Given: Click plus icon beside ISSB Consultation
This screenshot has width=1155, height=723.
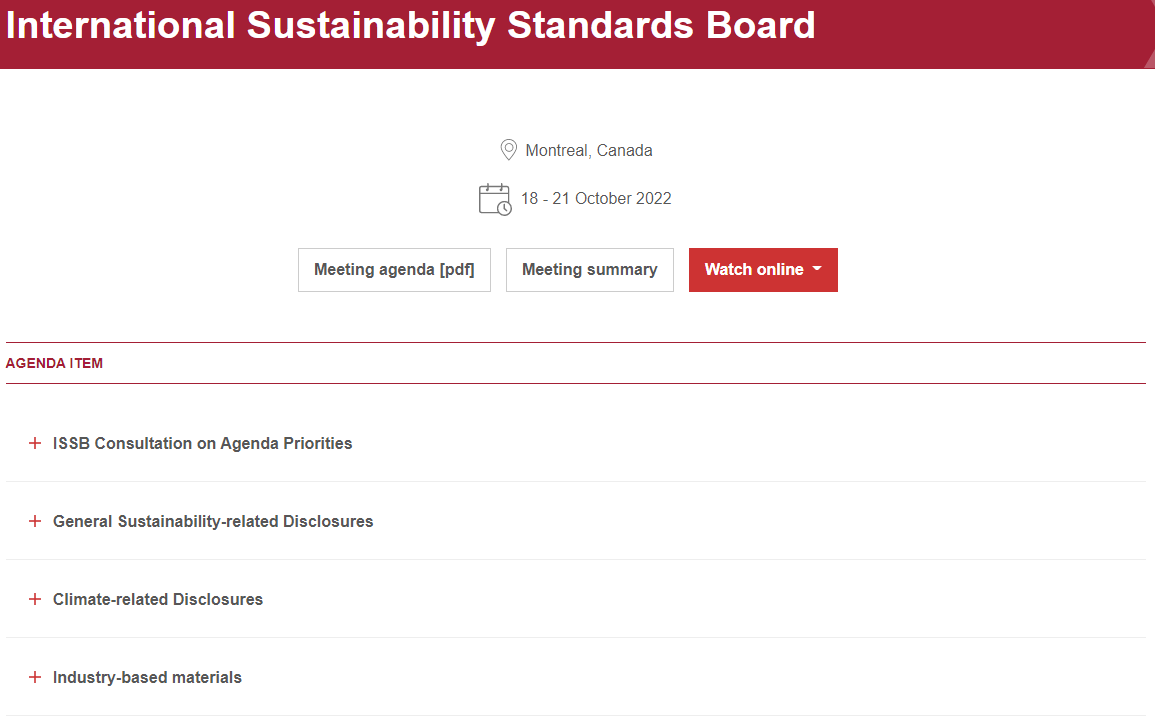Looking at the screenshot, I should coord(35,443).
